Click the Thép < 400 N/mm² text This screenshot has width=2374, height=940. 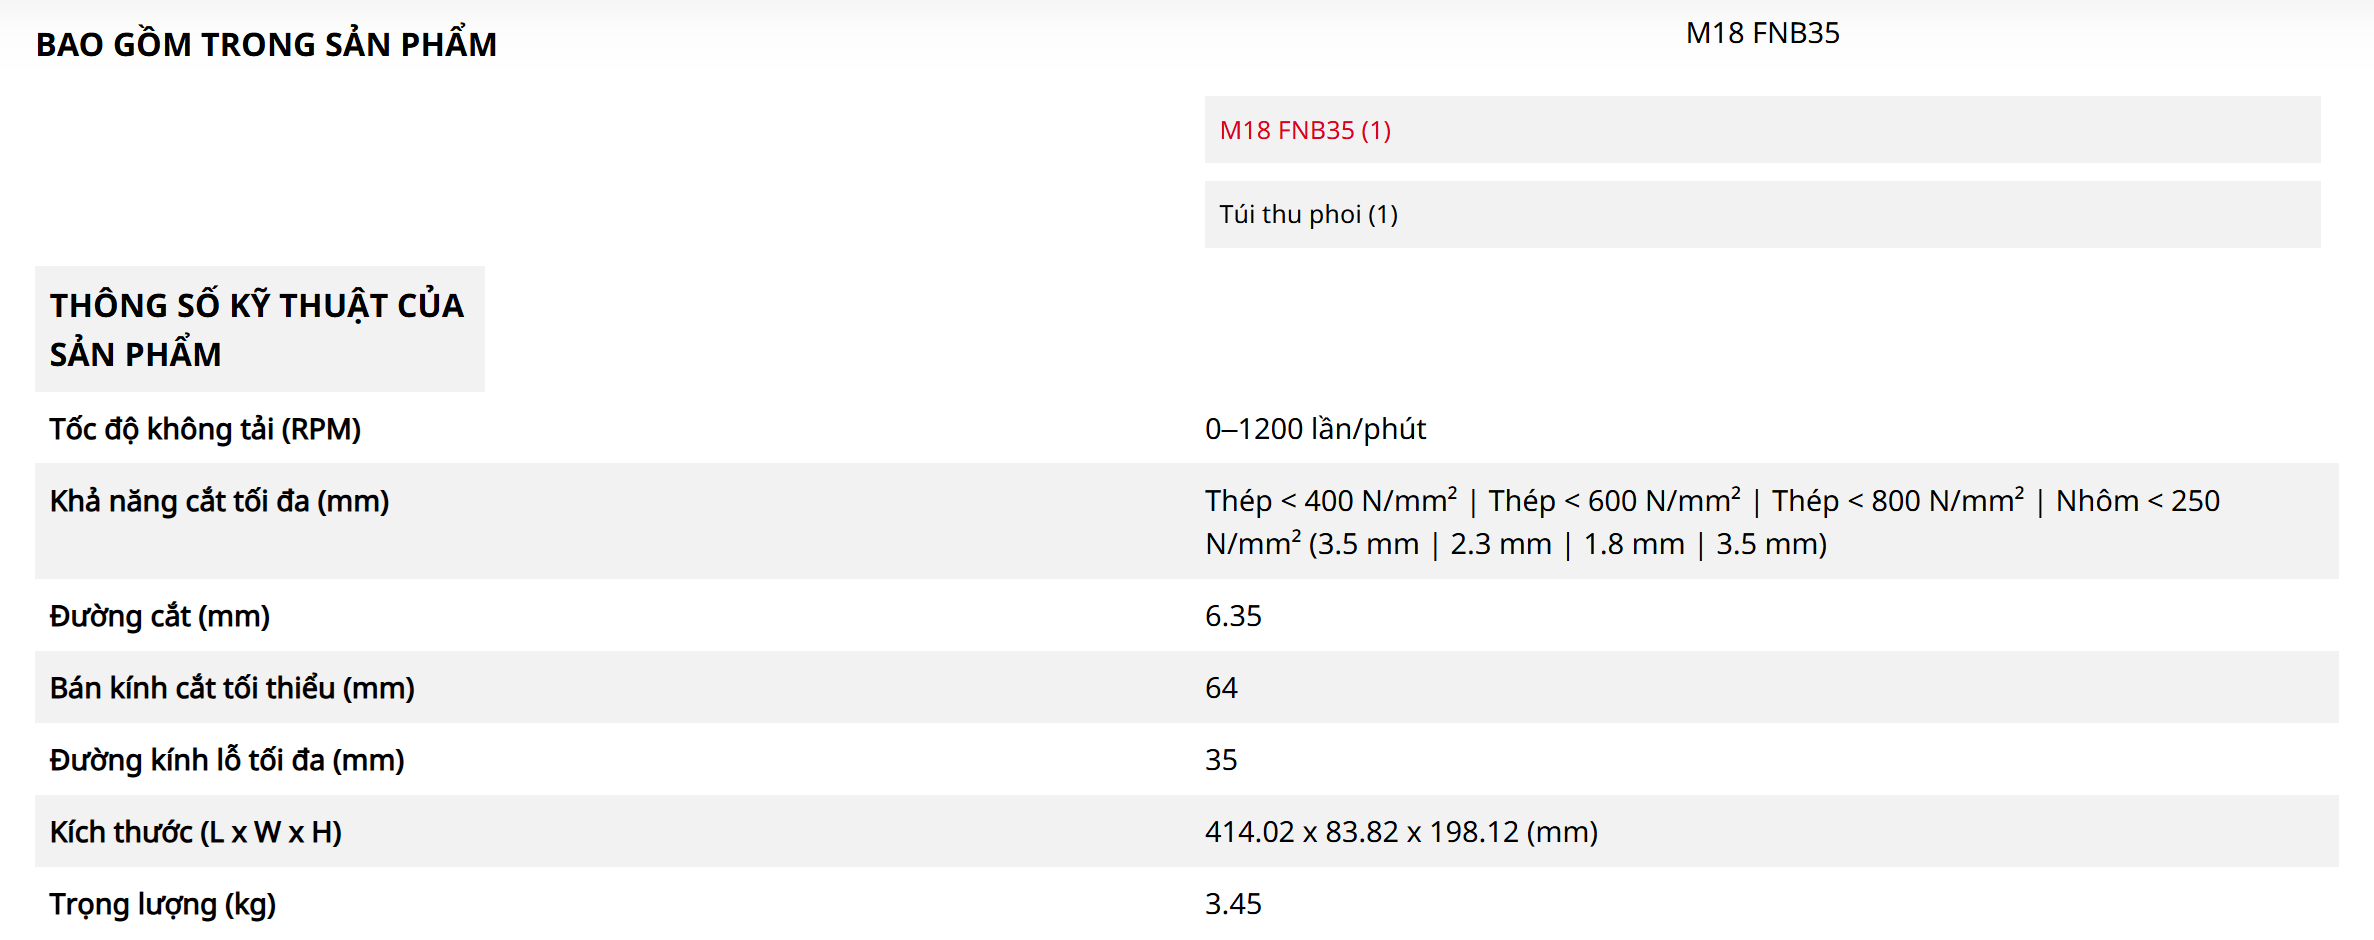pyautogui.click(x=1330, y=501)
